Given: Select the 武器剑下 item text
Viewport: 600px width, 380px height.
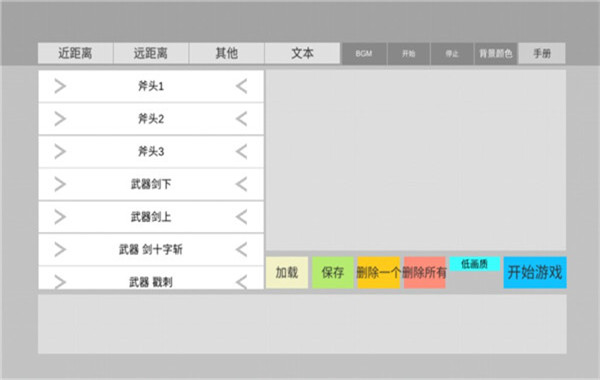Looking at the screenshot, I should click(151, 184).
